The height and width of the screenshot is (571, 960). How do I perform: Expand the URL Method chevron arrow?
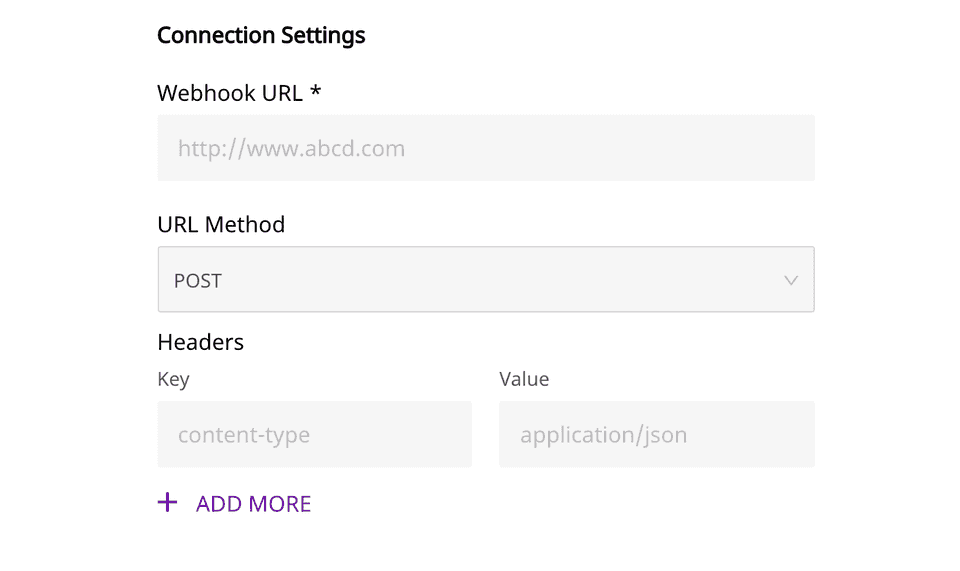[x=791, y=281]
